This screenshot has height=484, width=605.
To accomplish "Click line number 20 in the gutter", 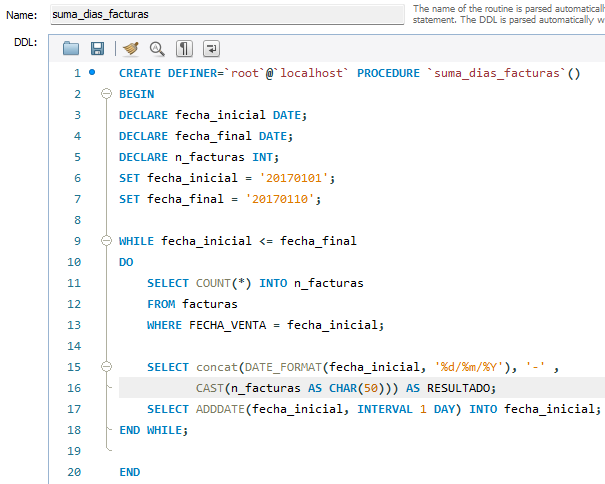I will (x=76, y=472).
